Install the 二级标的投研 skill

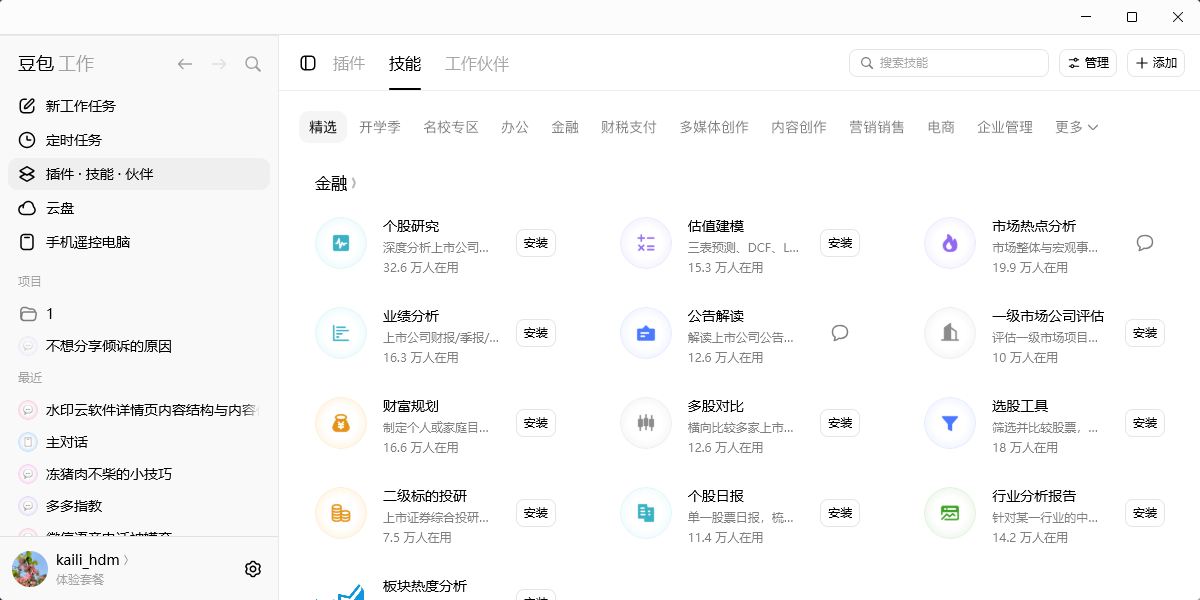[536, 513]
